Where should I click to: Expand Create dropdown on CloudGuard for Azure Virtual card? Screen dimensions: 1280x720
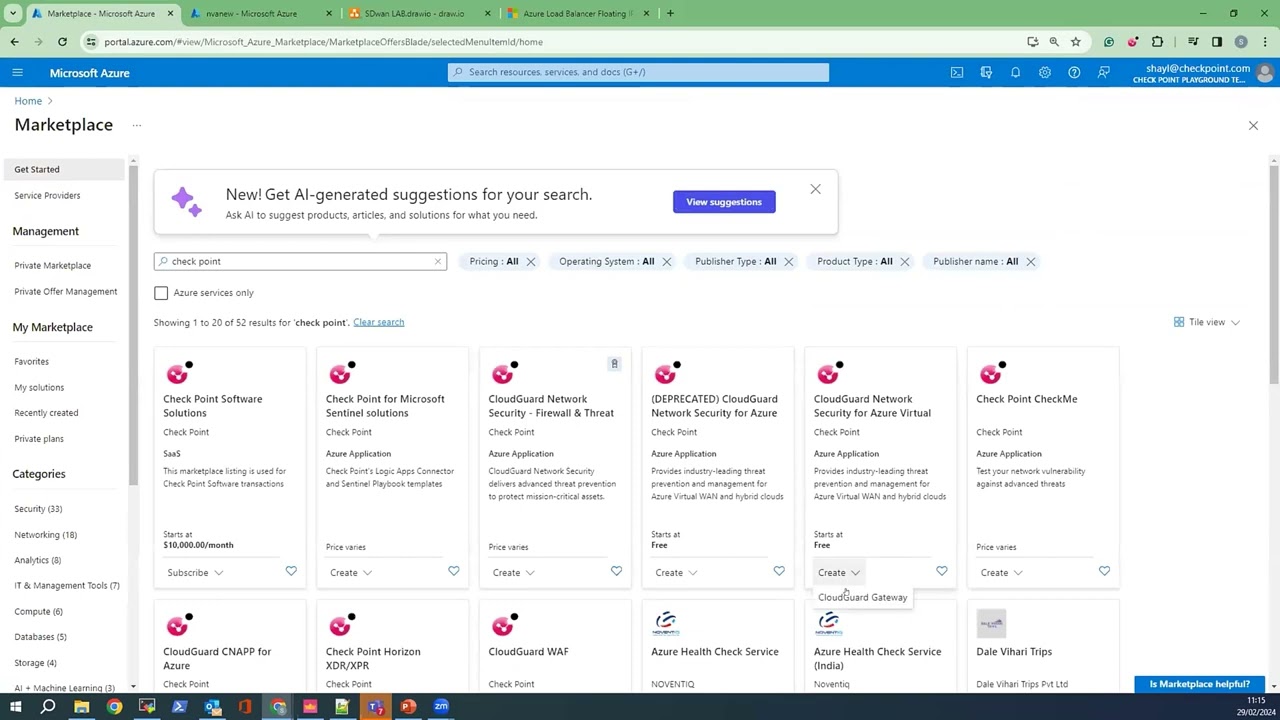pos(839,573)
